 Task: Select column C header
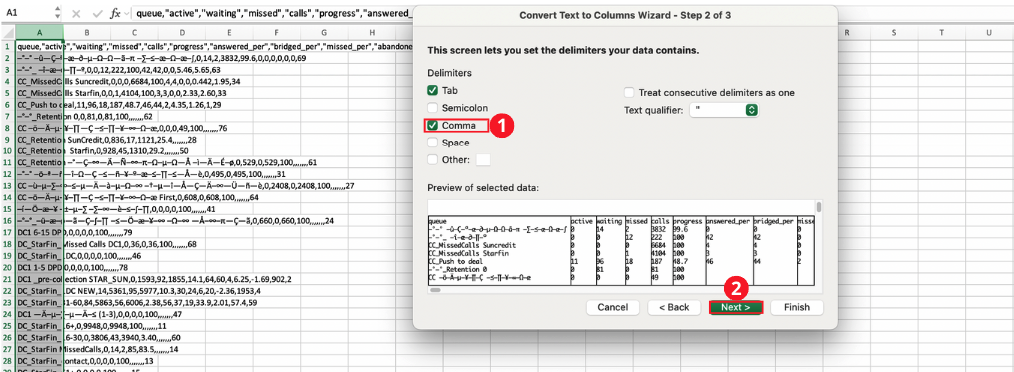[134, 33]
